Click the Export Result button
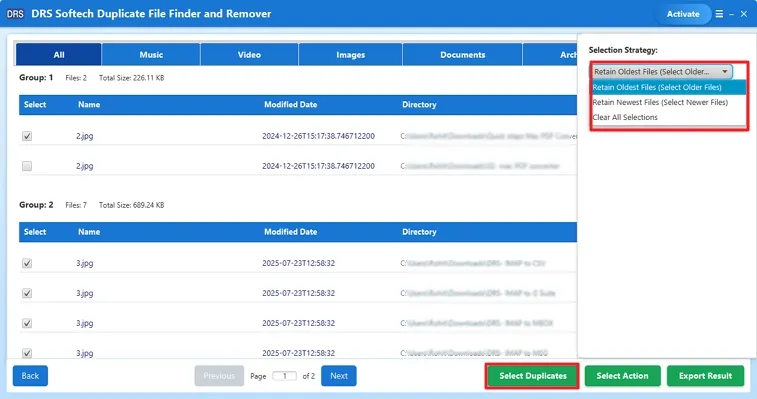The width and height of the screenshot is (757, 399). 705,376
